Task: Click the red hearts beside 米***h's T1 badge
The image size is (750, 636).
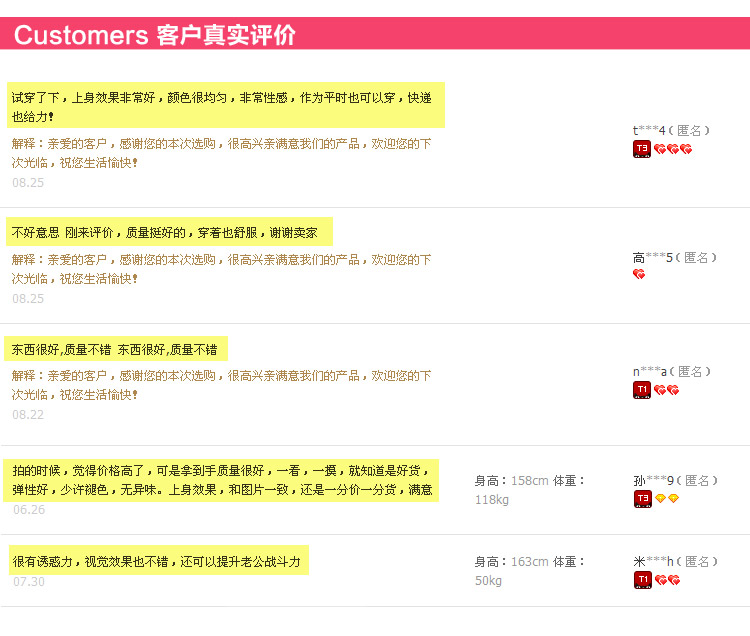Action: pos(667,580)
